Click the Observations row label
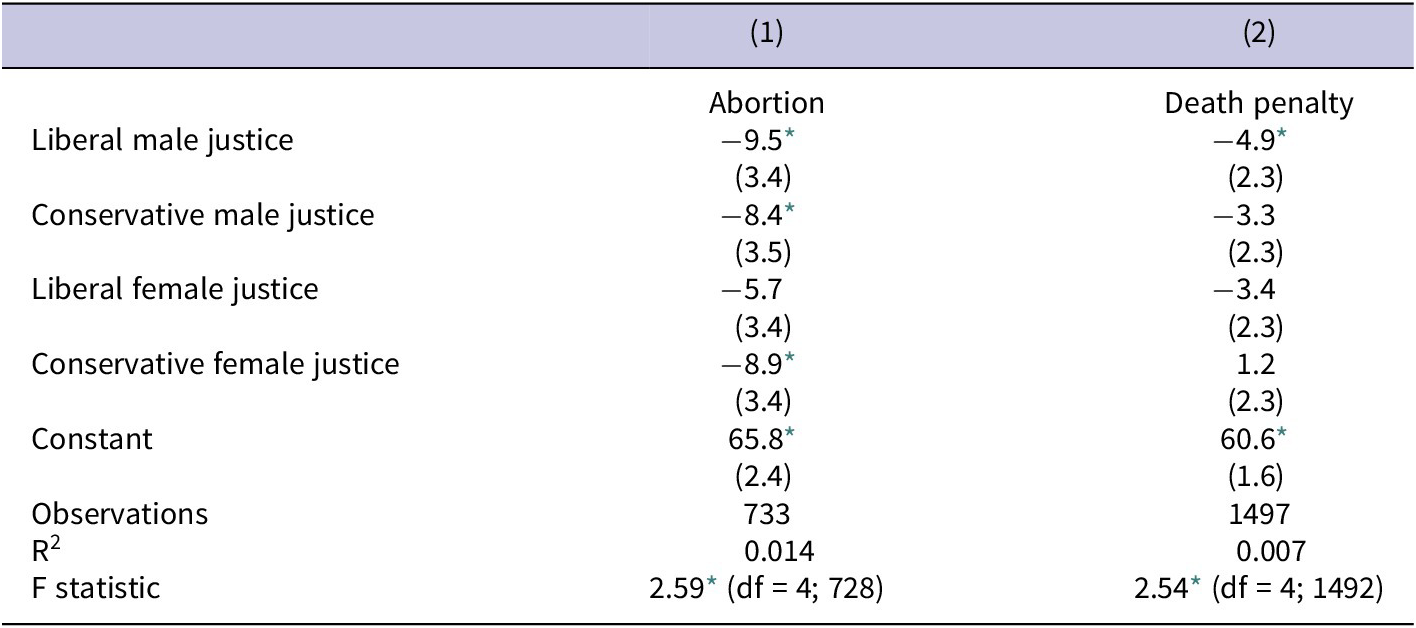The height and width of the screenshot is (628, 1416). (120, 513)
